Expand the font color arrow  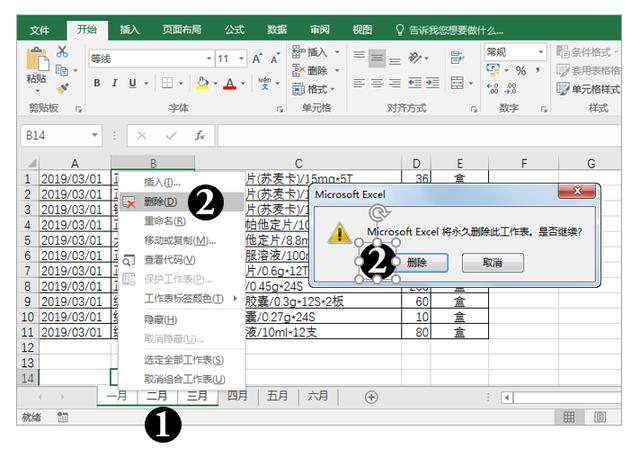(243, 83)
